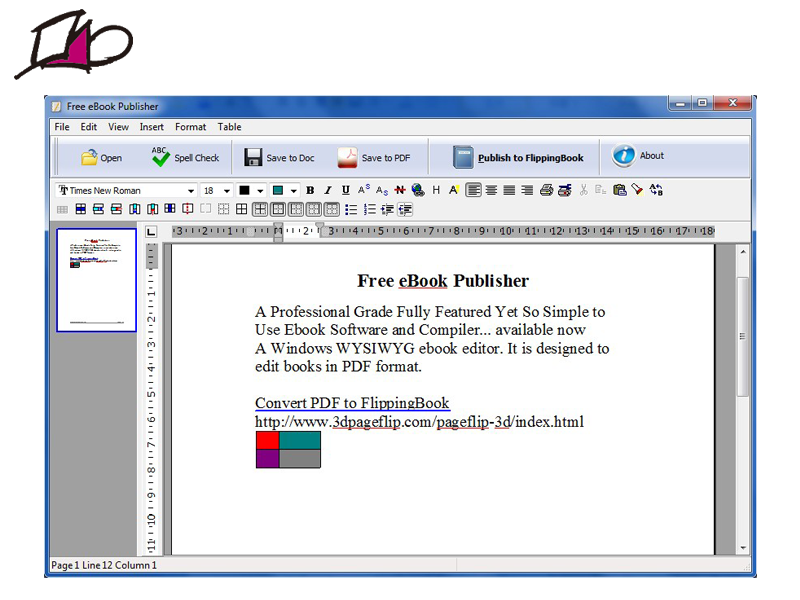Click Convert PDF to FlippingBook link
Viewport: 800px width, 600px height.
pyautogui.click(x=352, y=403)
